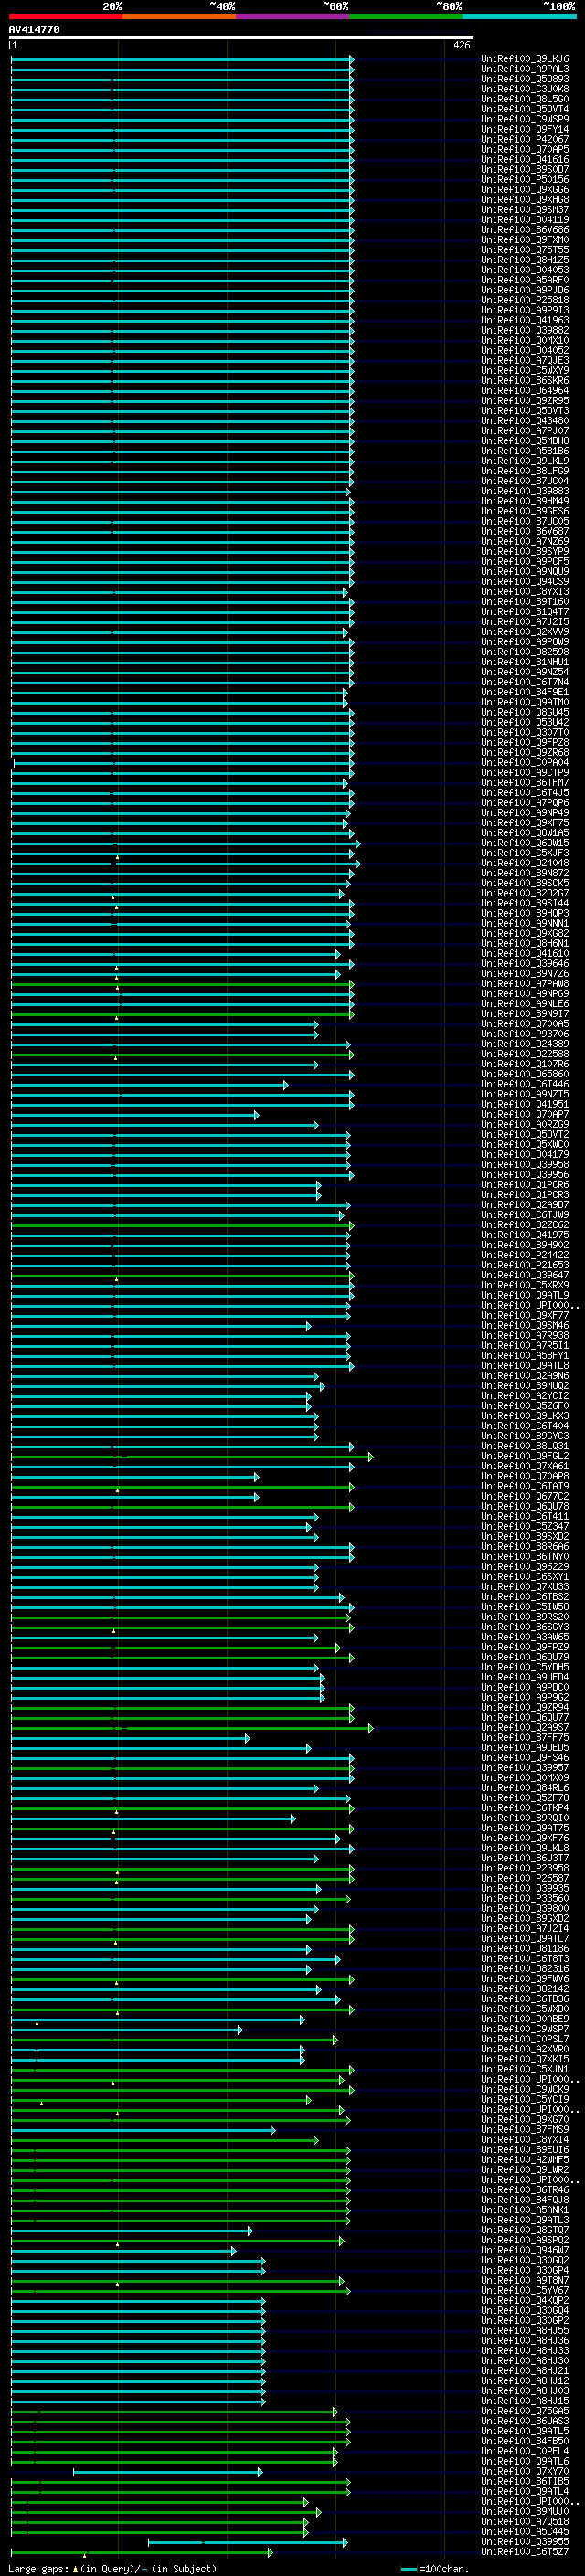
Task: Select hit label UniRef100_Q7XY70
Action: [525, 2471]
